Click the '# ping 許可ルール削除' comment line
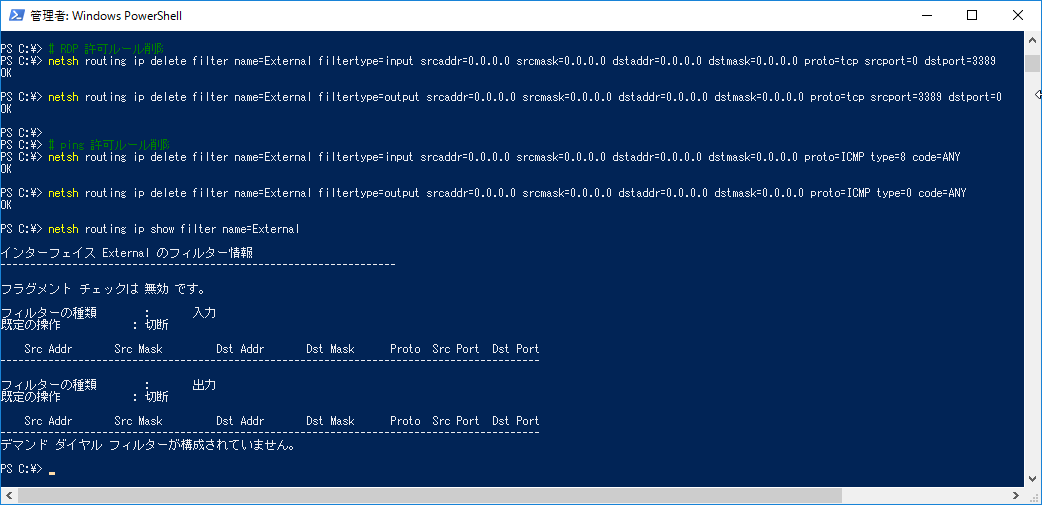 pyautogui.click(x=109, y=145)
